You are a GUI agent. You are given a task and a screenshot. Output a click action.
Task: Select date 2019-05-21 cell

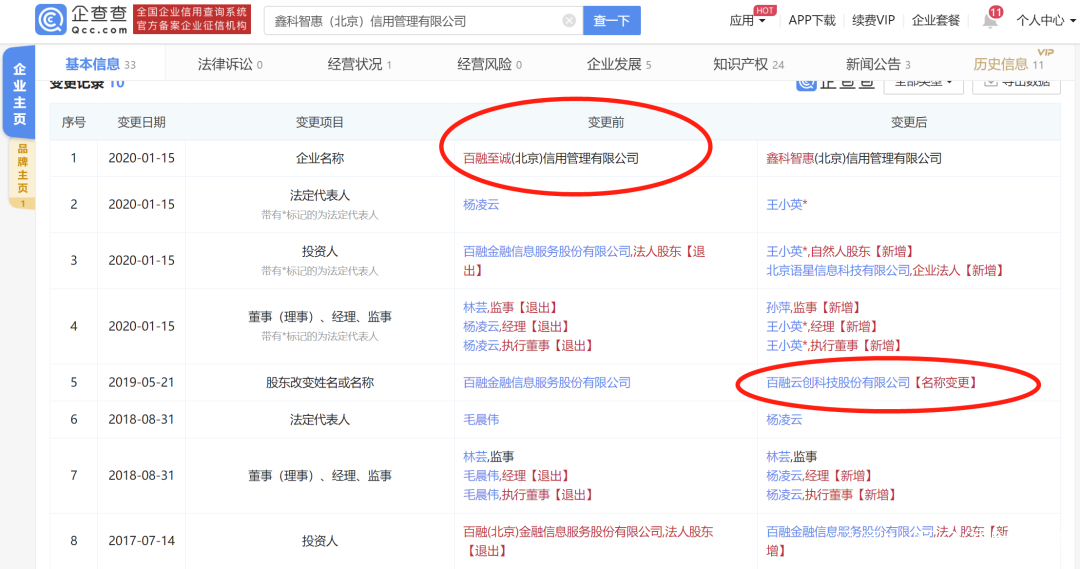(x=141, y=382)
